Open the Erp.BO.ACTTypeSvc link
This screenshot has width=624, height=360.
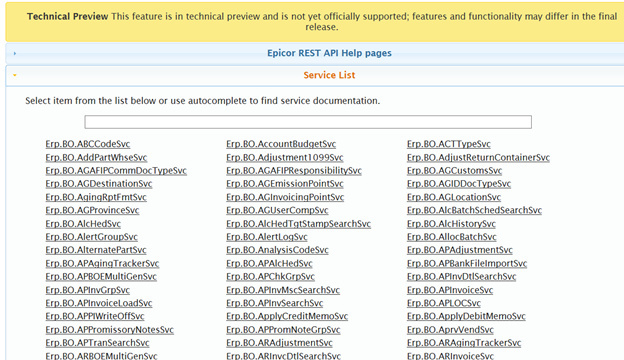tap(448, 144)
